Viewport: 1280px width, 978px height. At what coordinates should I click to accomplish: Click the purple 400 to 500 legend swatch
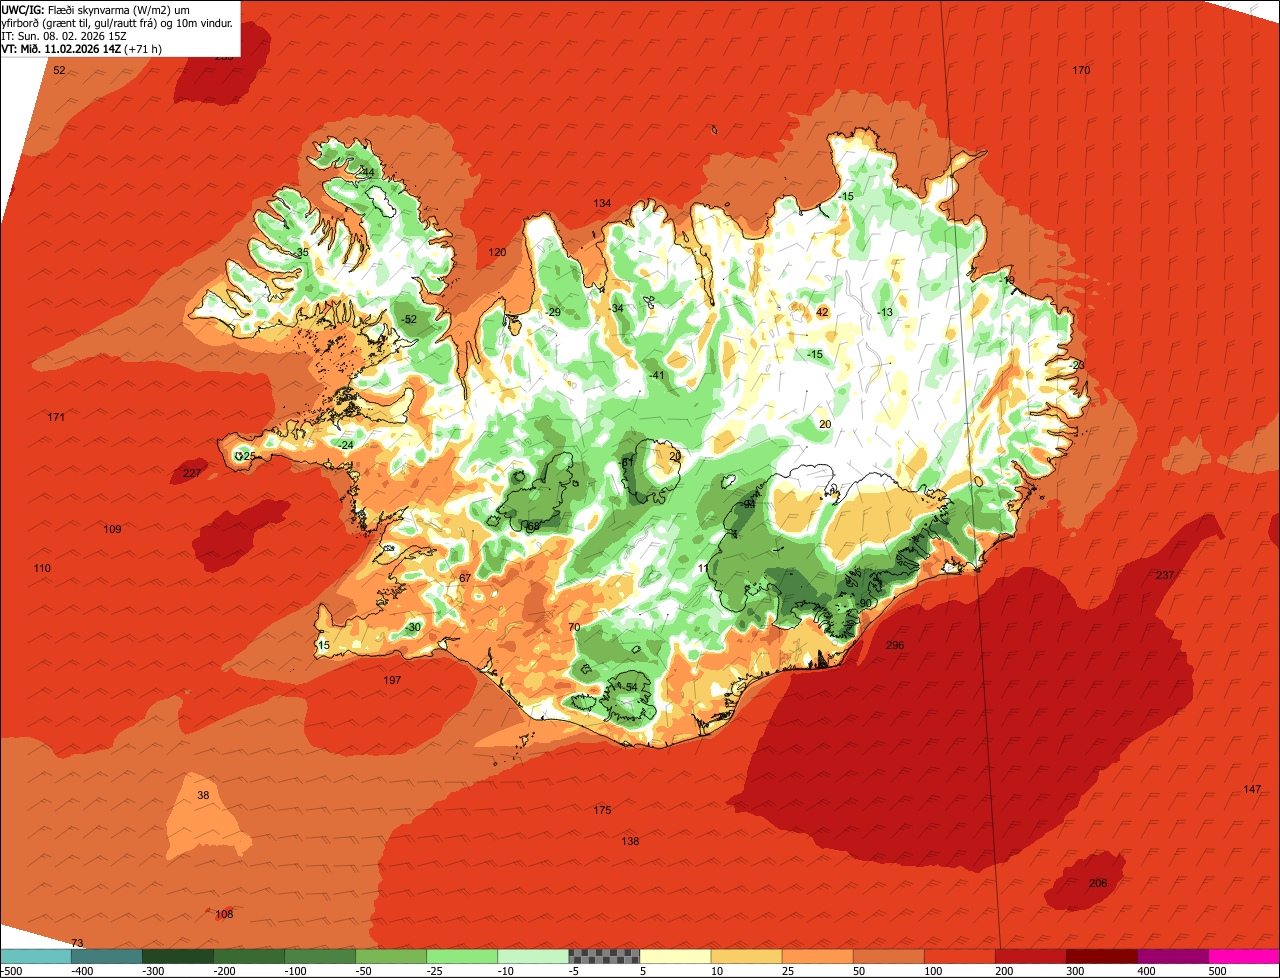pos(1173,956)
